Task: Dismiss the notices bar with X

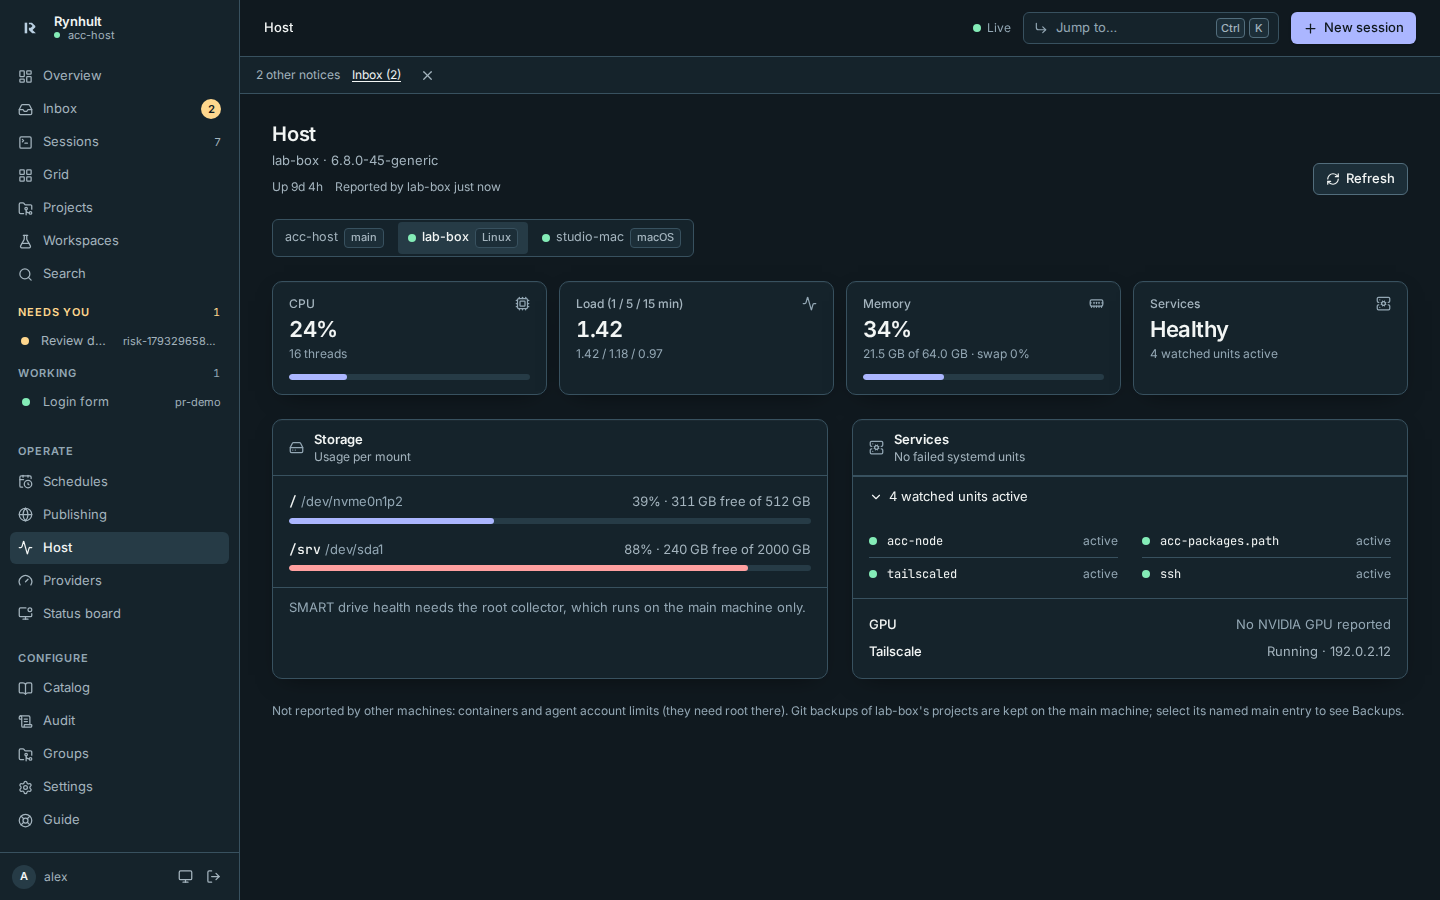Action: click(427, 76)
